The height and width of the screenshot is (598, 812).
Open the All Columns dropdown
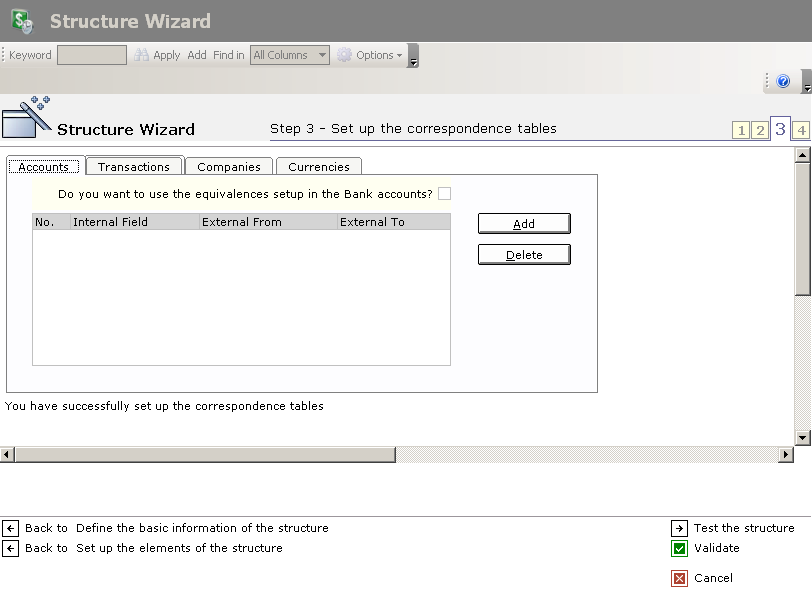click(x=322, y=56)
